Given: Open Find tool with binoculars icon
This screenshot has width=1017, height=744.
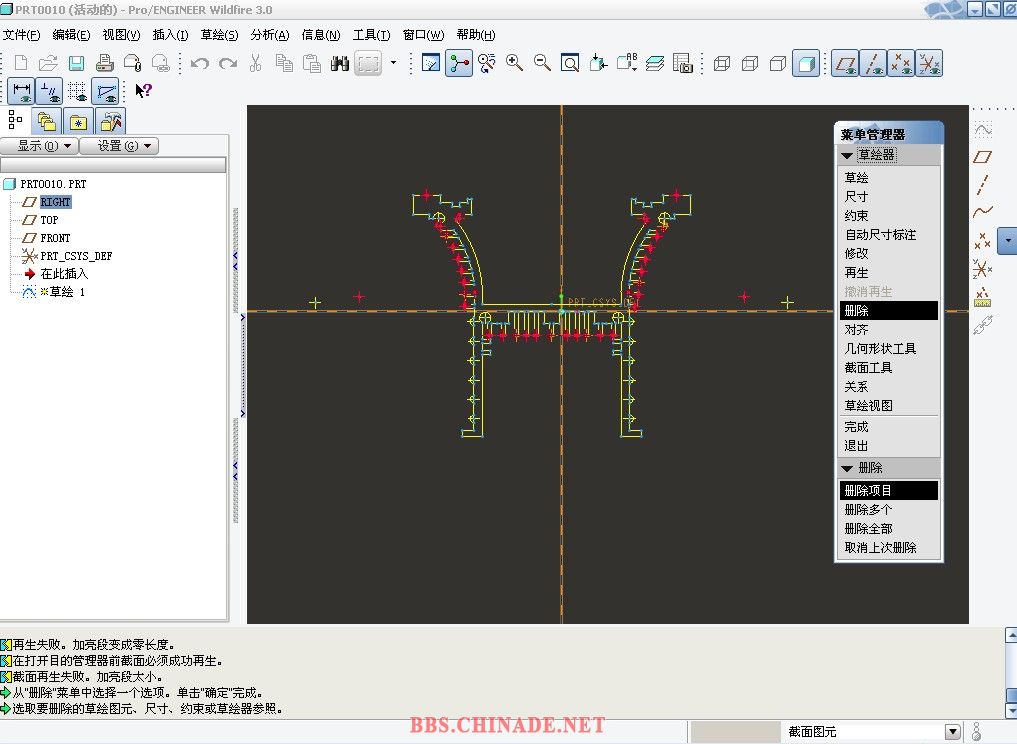Looking at the screenshot, I should (x=340, y=63).
